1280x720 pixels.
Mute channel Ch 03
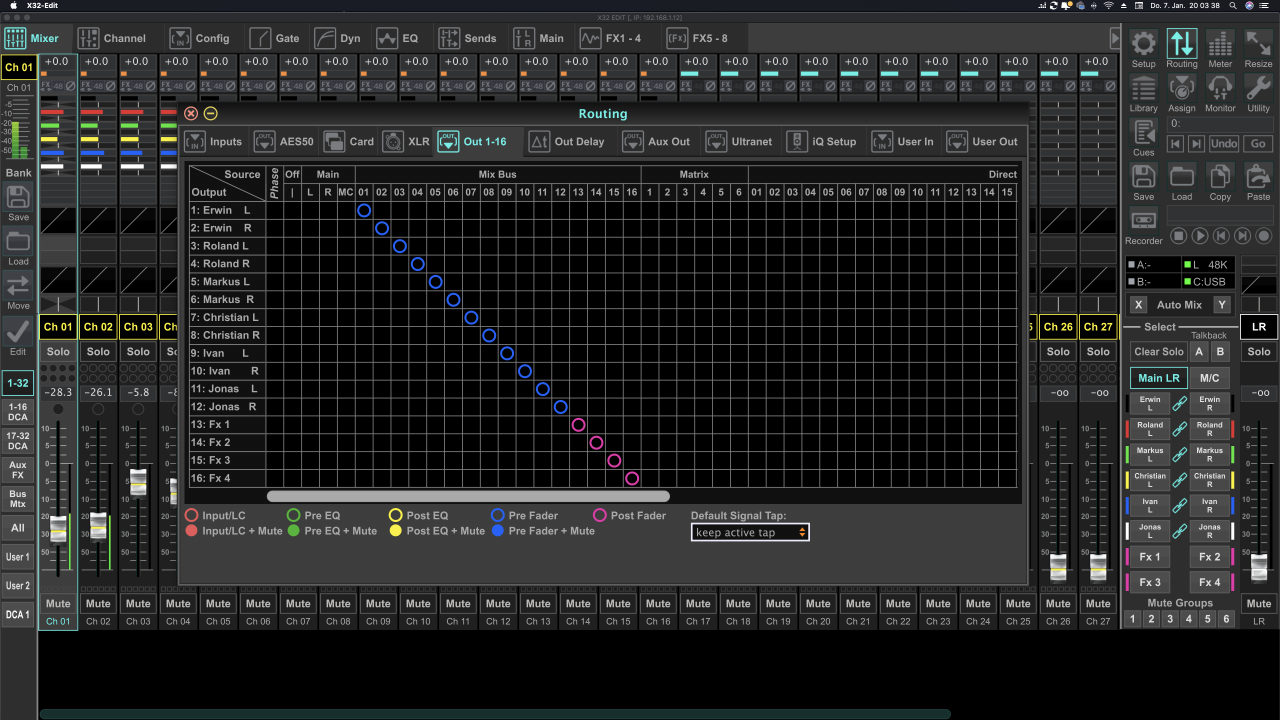(138, 603)
